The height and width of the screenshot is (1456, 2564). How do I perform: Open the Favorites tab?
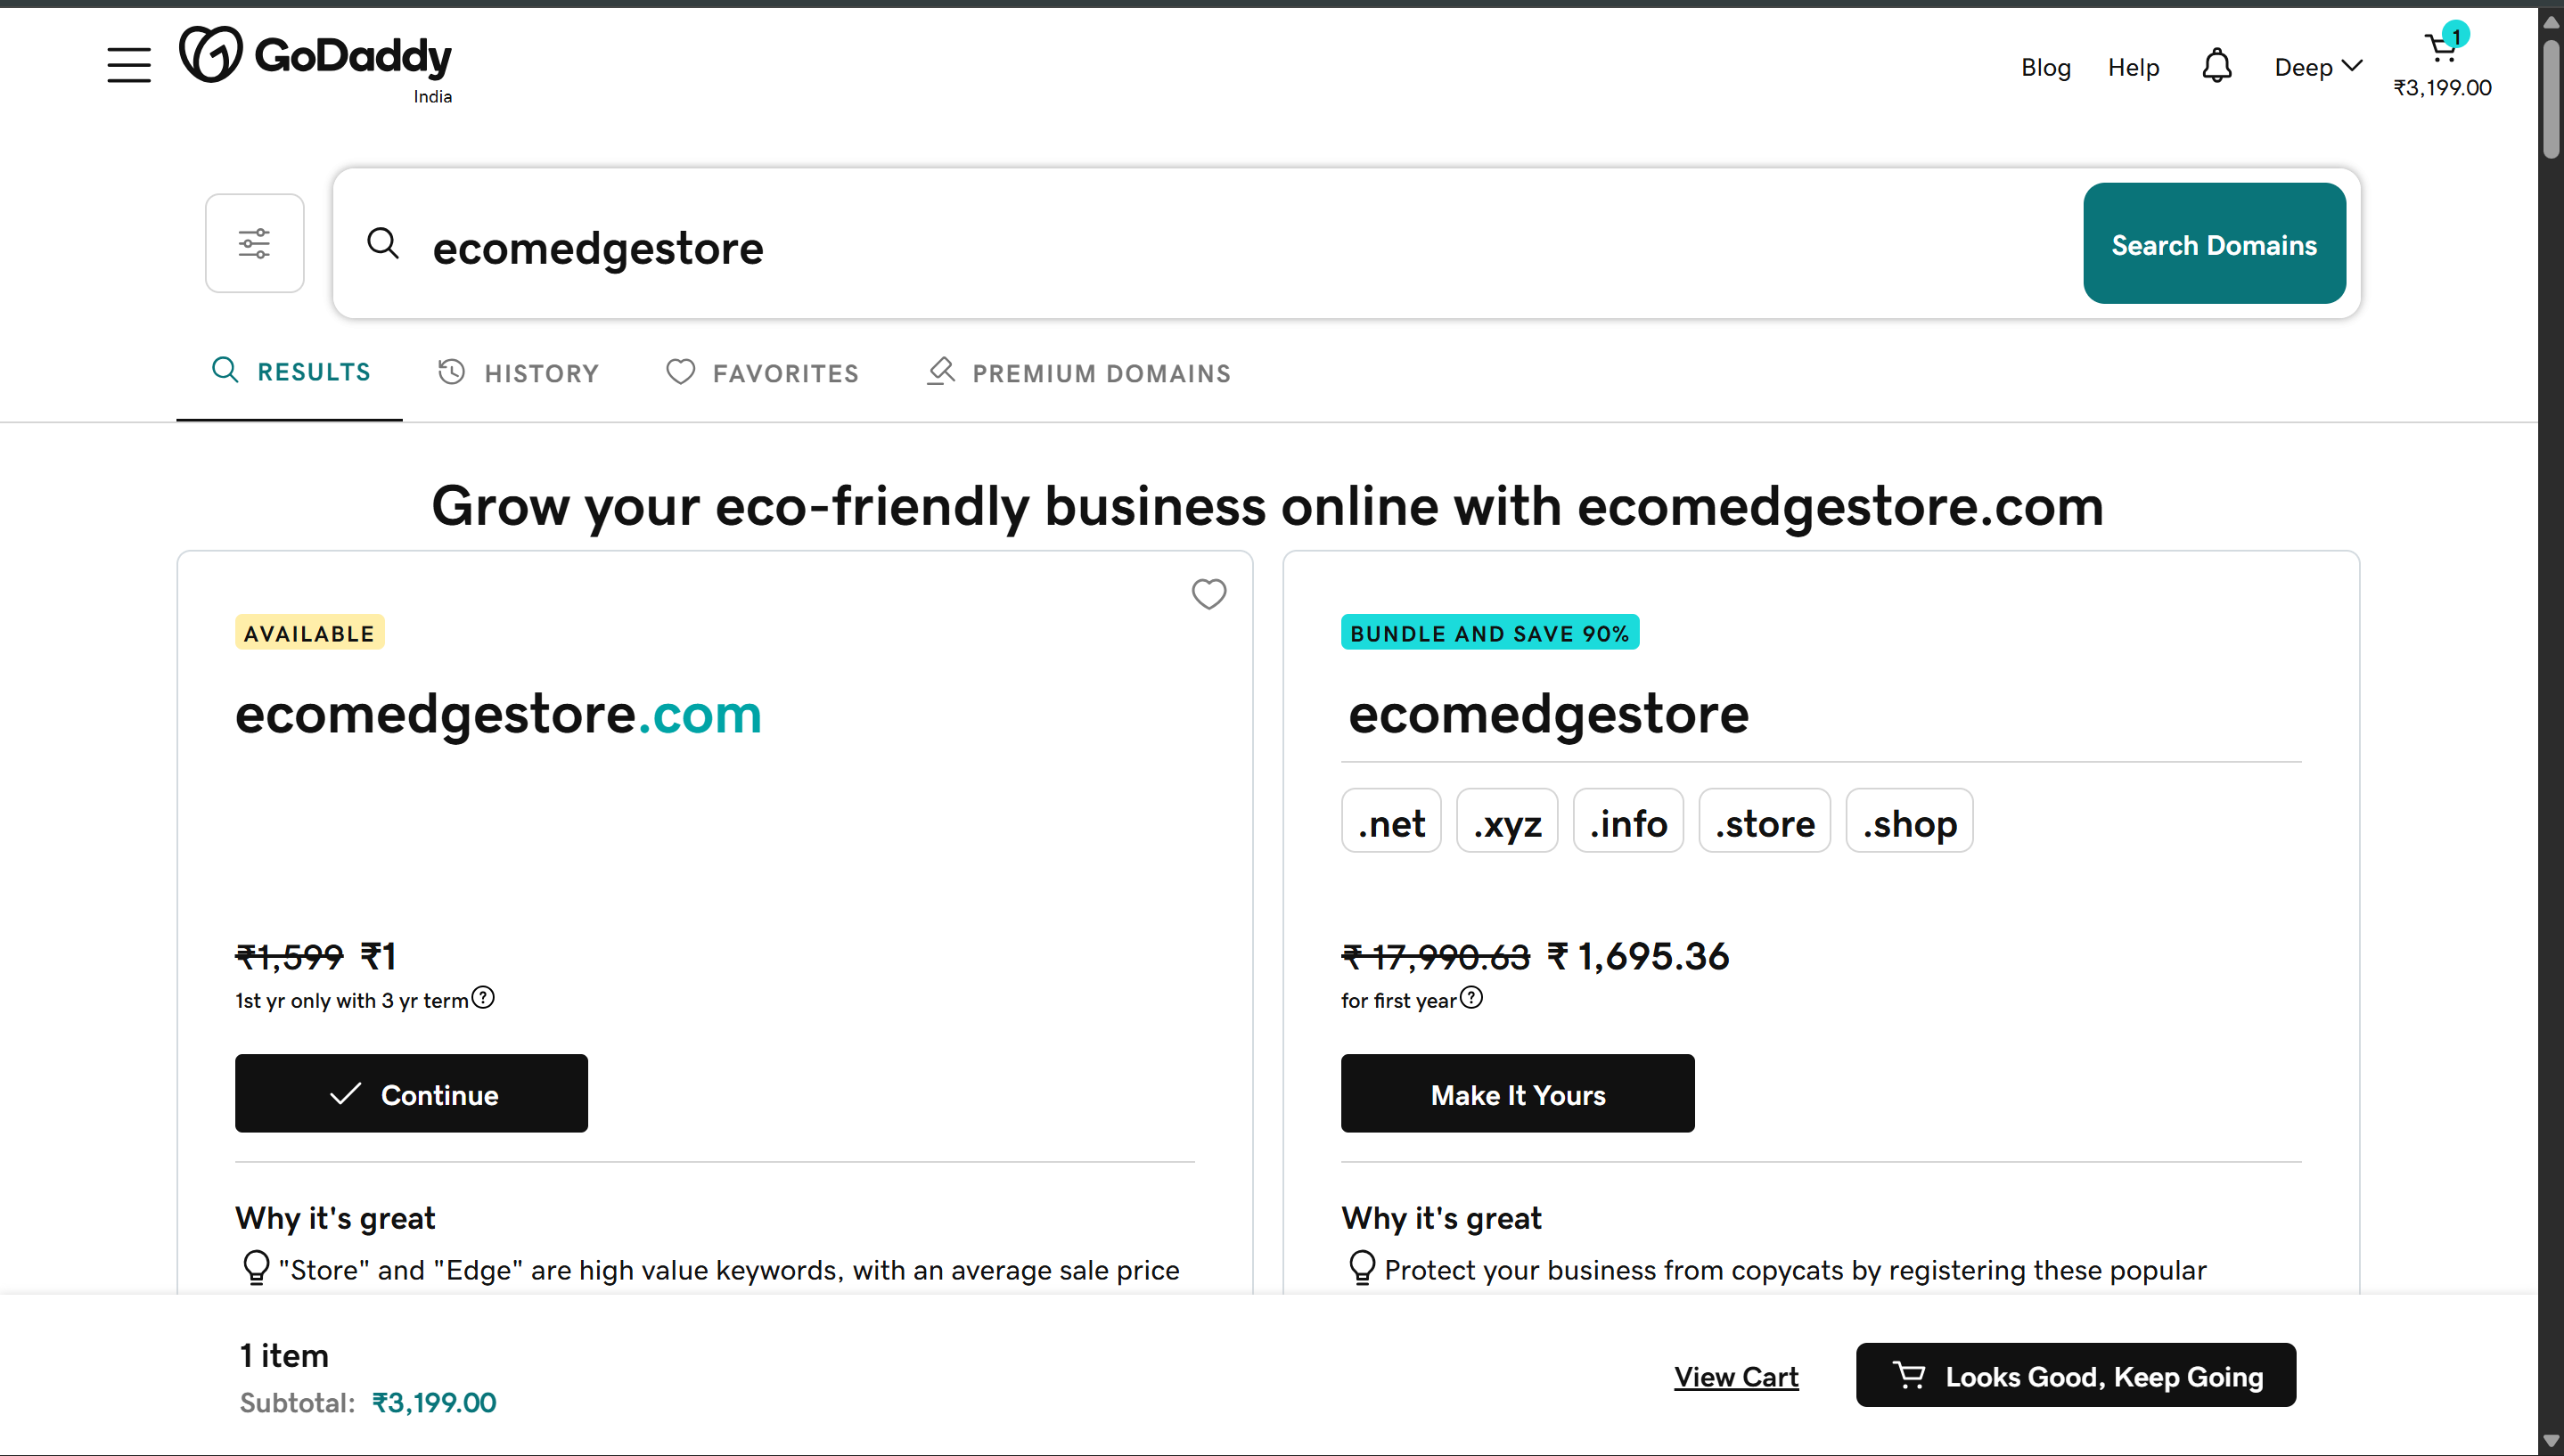point(762,372)
